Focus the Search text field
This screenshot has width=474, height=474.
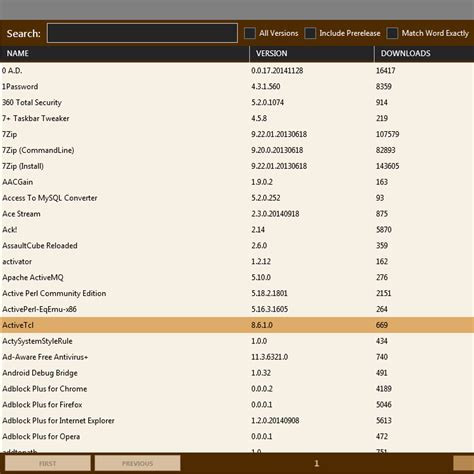(x=142, y=33)
